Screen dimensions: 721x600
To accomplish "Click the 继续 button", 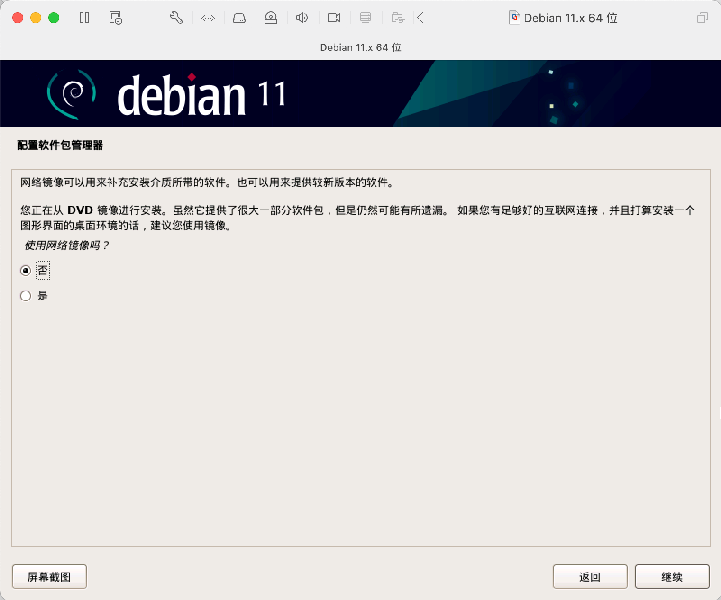I will pyautogui.click(x=672, y=577).
